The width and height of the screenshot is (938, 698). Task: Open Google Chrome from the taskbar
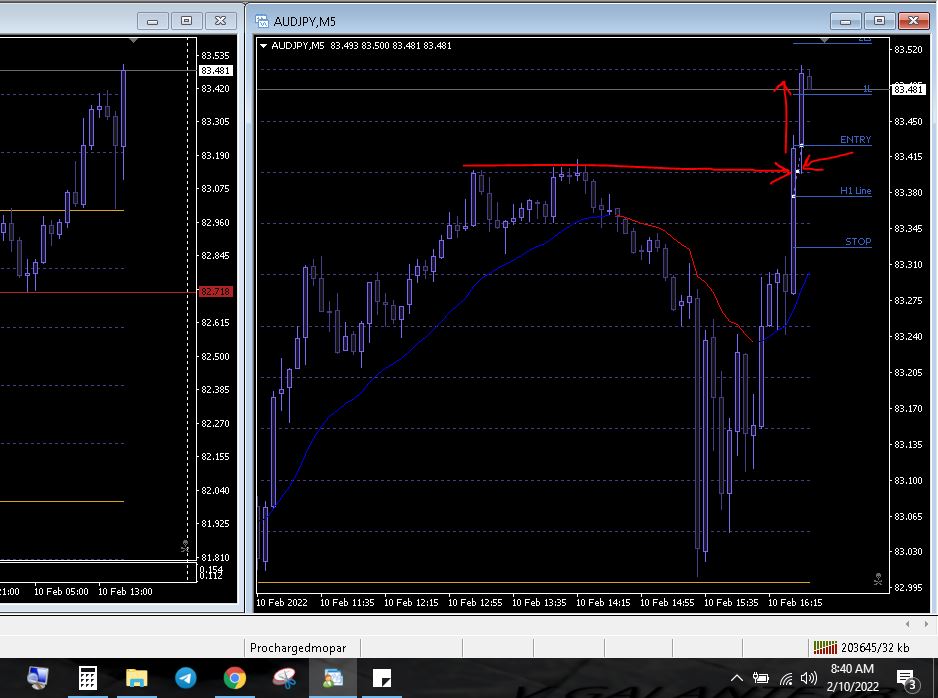[234, 678]
